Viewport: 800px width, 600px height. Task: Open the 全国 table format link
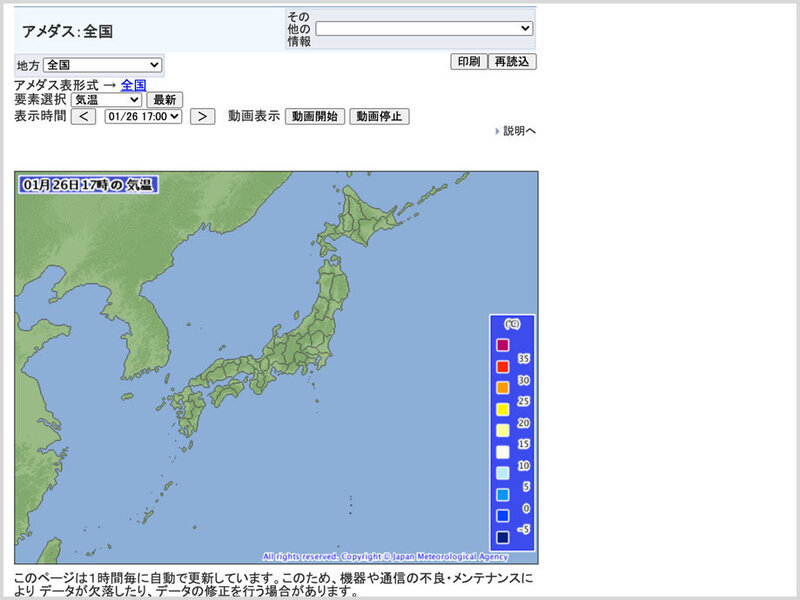[134, 85]
